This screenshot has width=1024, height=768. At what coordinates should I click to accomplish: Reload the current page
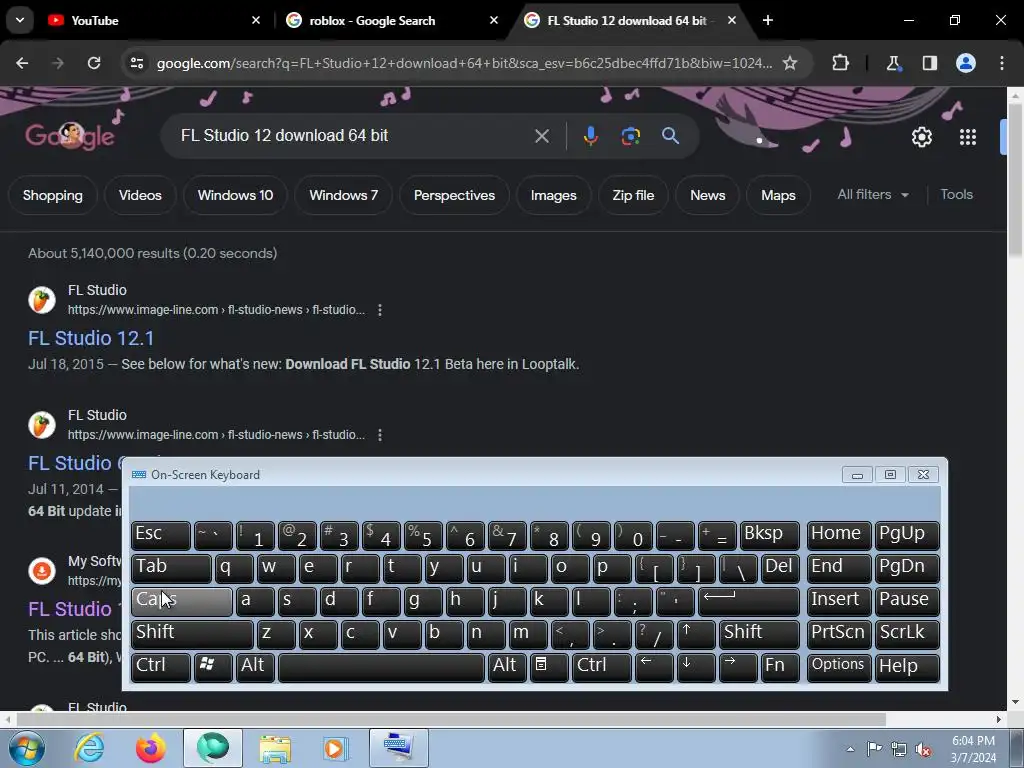[94, 63]
